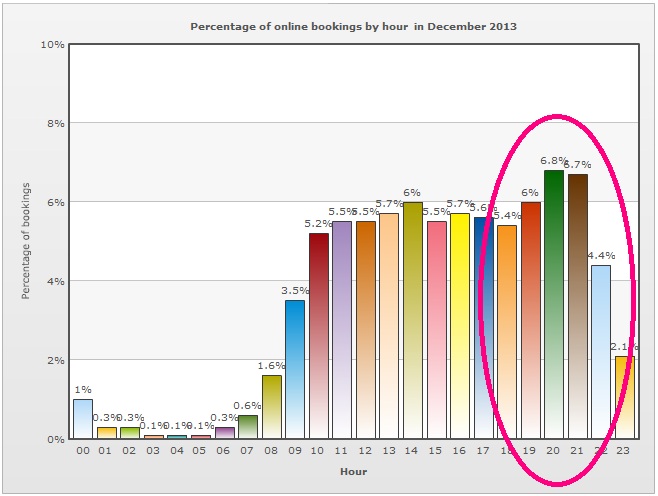Click the 'Hour' x-axis title
The height and width of the screenshot is (496, 658).
coord(353,470)
